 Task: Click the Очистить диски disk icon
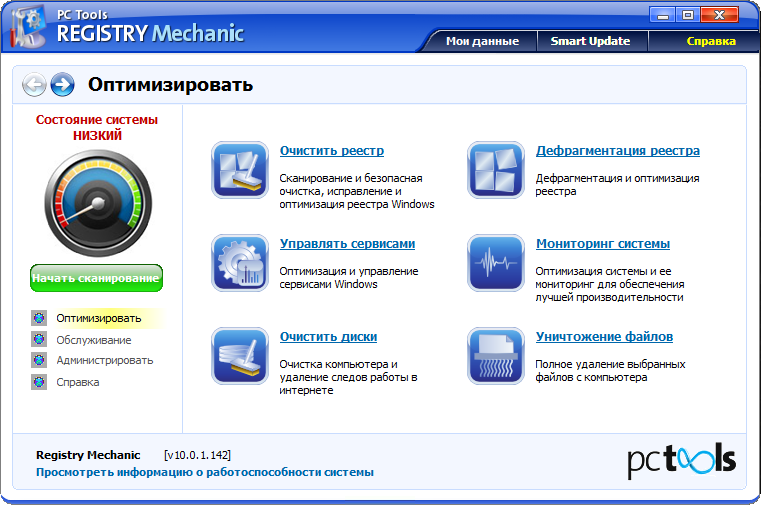pyautogui.click(x=240, y=356)
